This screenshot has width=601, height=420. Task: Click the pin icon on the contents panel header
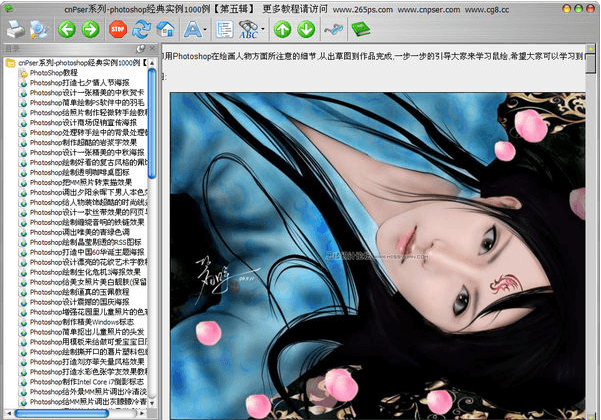pos(141,49)
